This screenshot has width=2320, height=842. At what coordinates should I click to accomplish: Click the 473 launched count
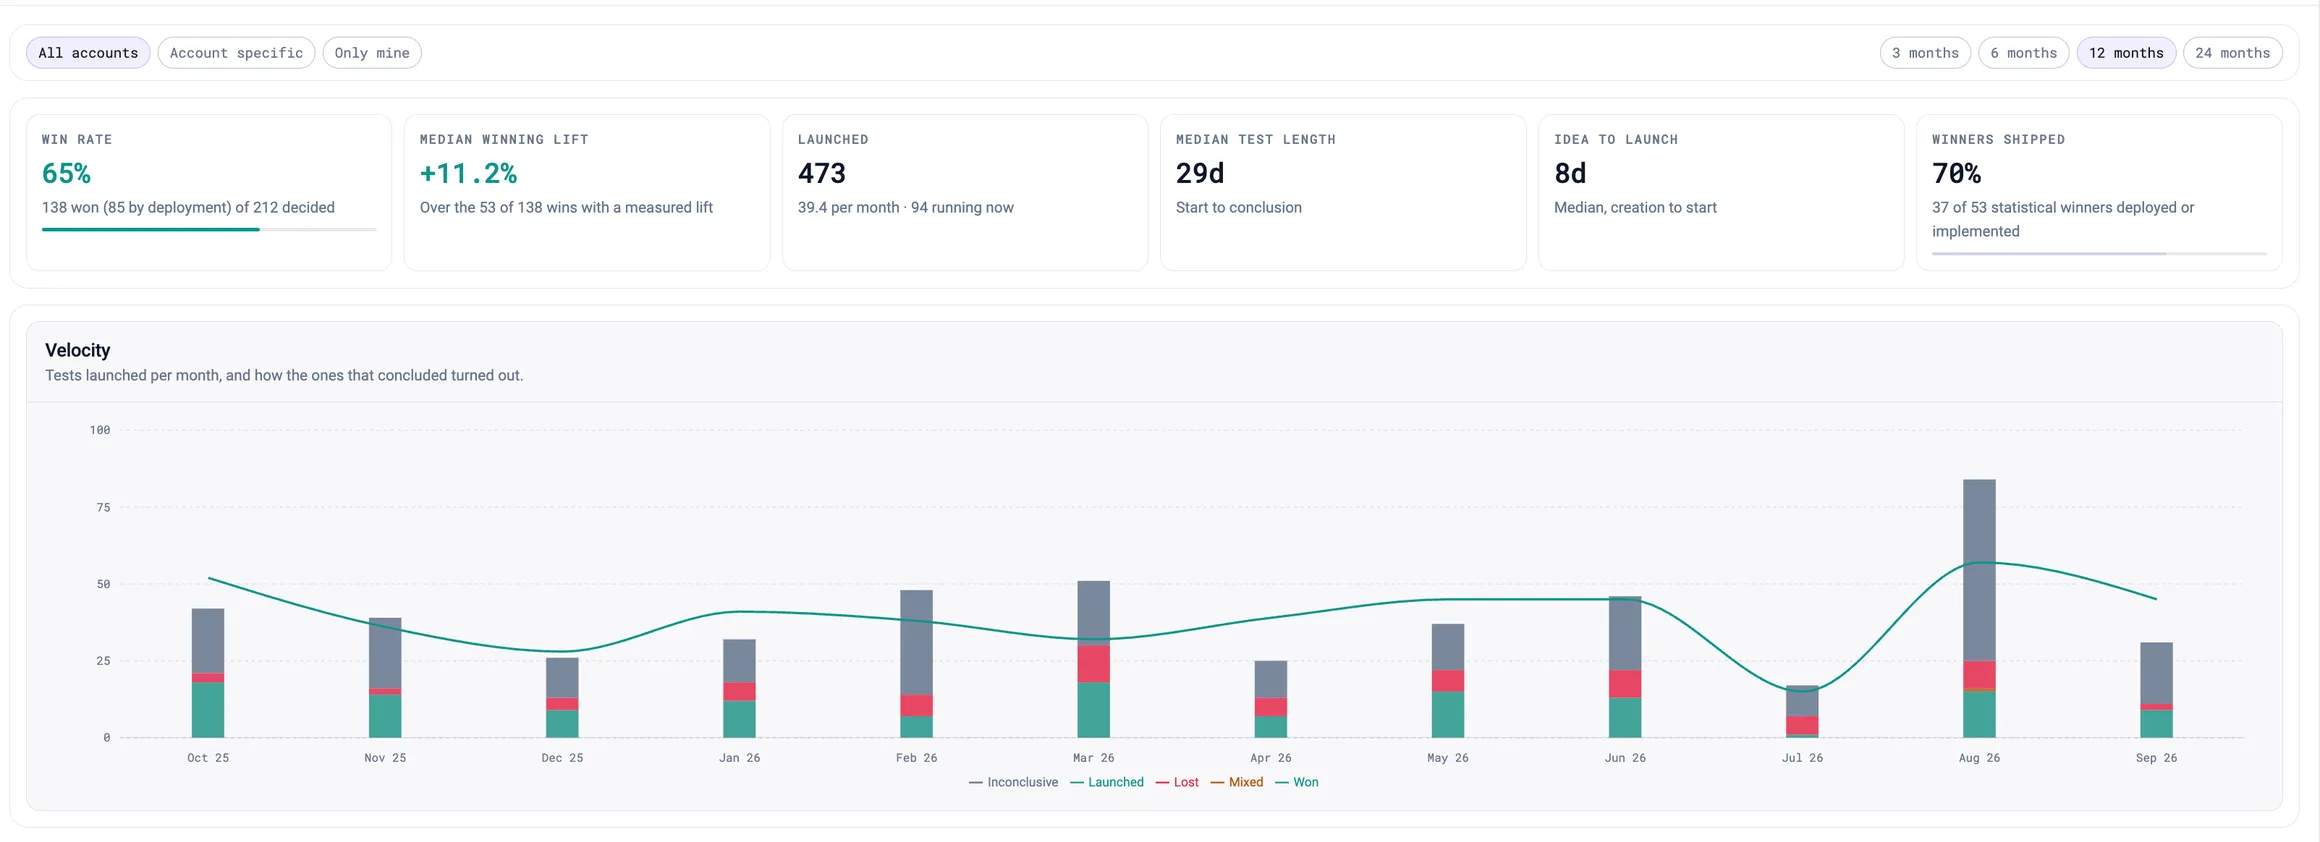click(x=822, y=174)
